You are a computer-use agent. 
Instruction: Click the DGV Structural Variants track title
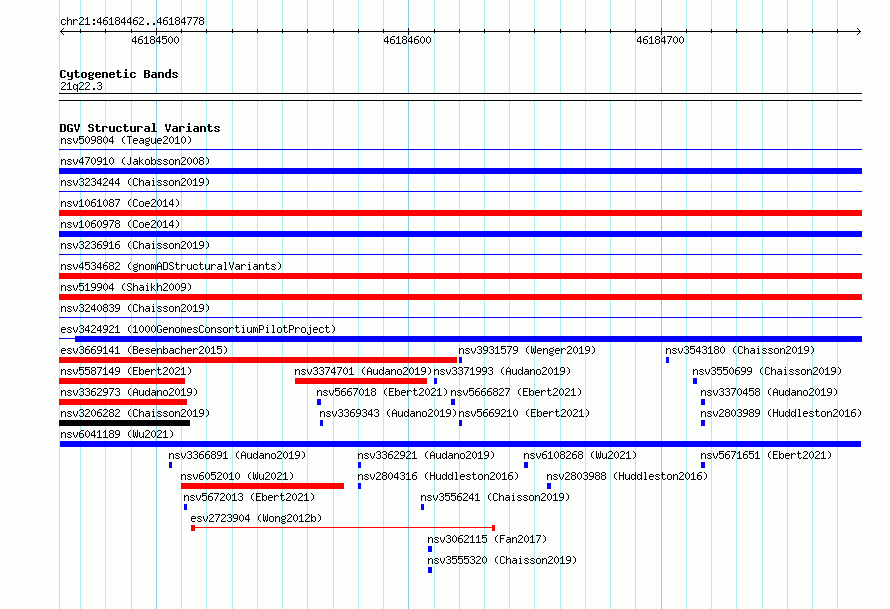[x=140, y=128]
